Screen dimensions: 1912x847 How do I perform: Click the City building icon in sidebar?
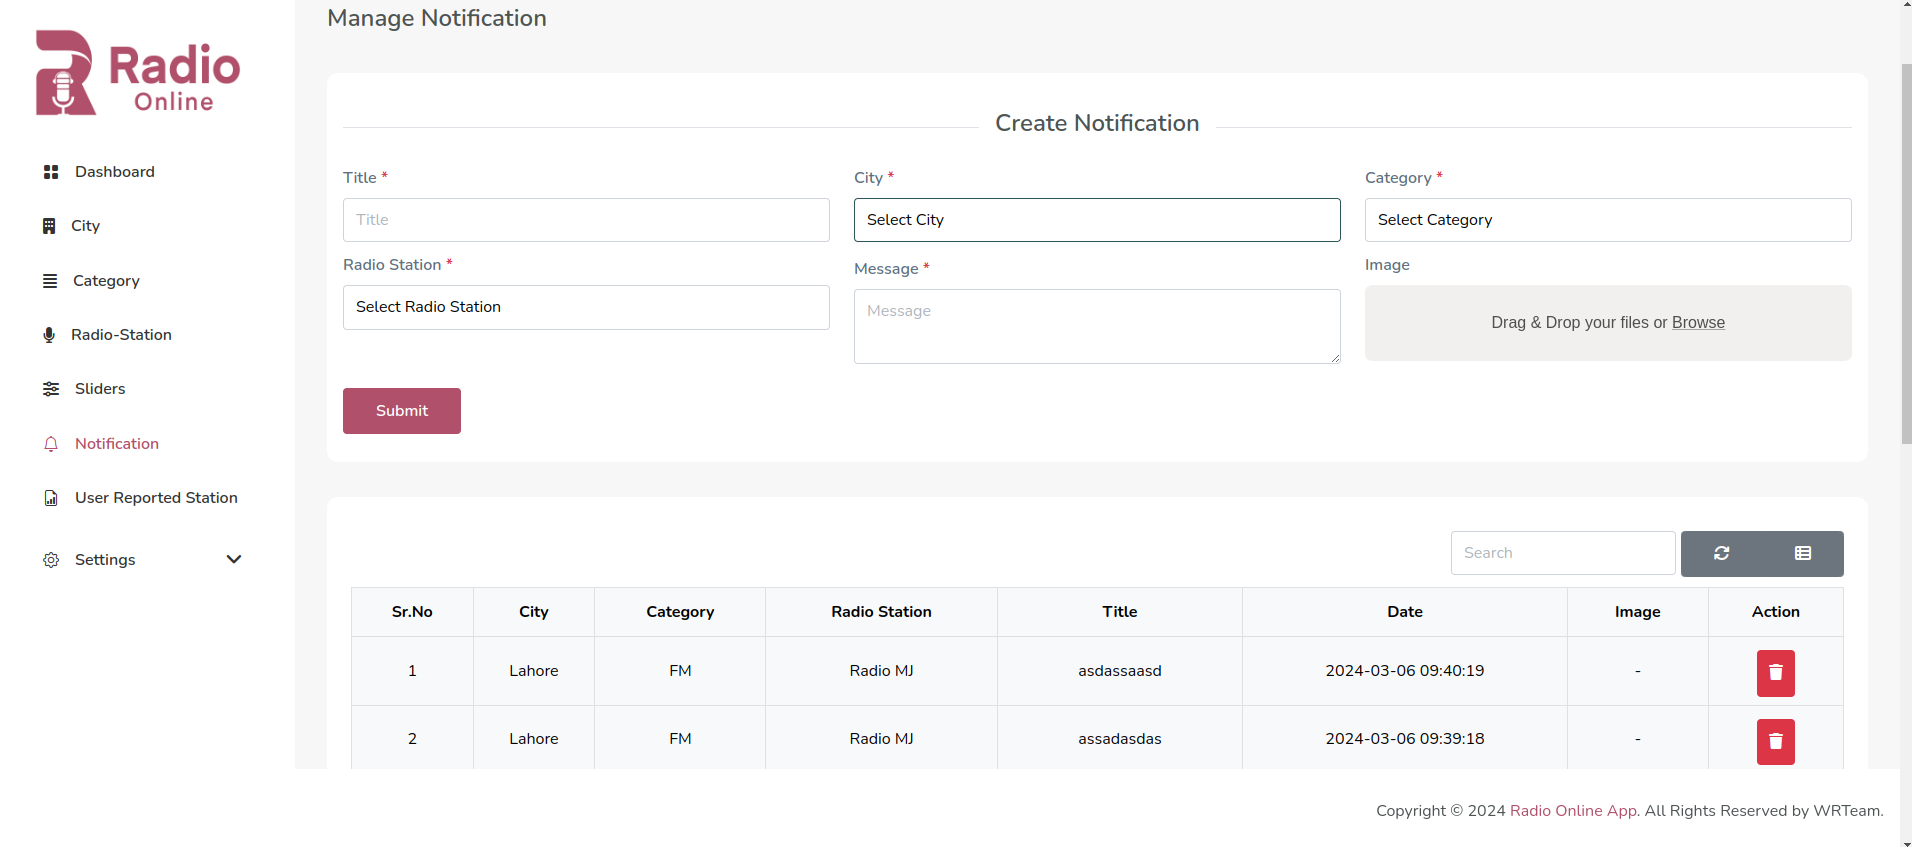coord(49,226)
